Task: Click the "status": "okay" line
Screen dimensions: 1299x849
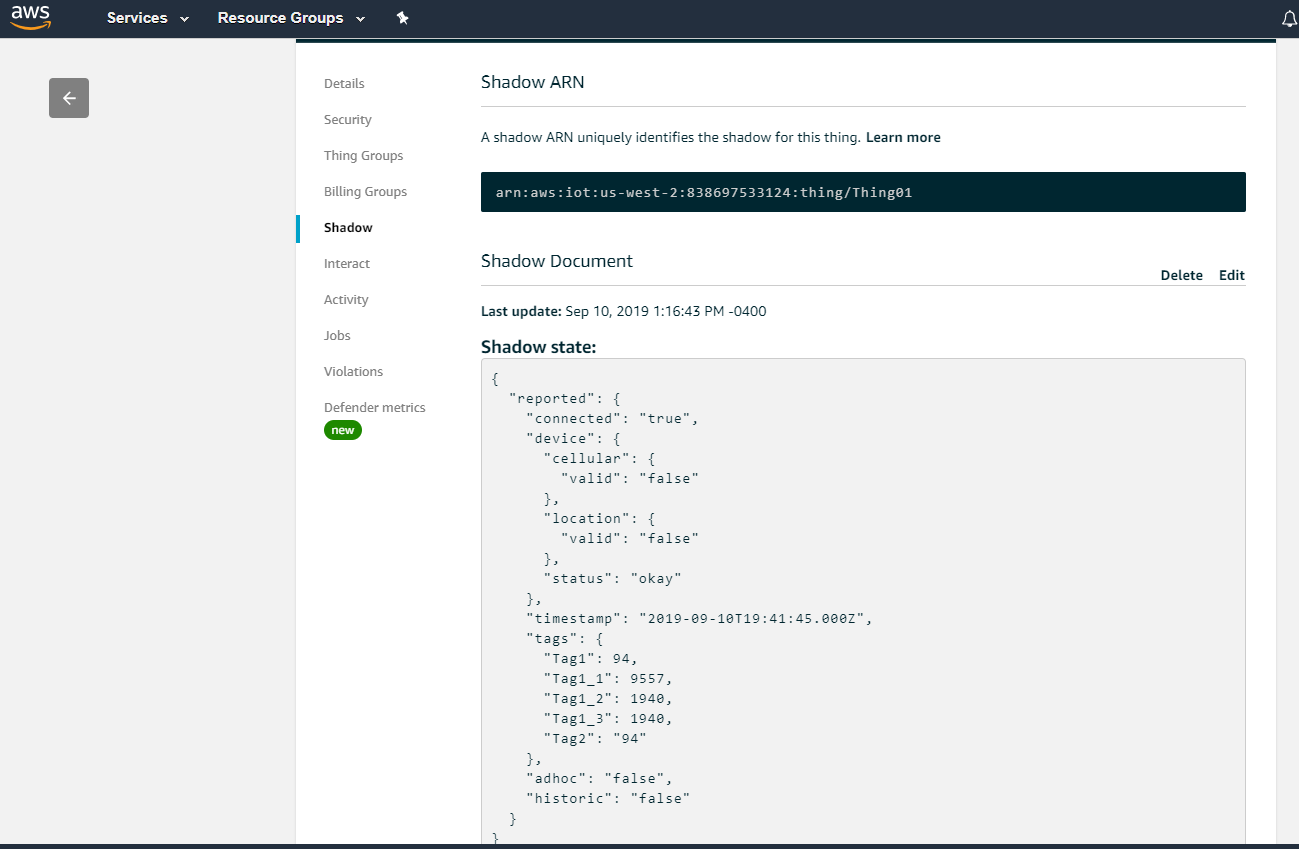Action: tap(612, 579)
